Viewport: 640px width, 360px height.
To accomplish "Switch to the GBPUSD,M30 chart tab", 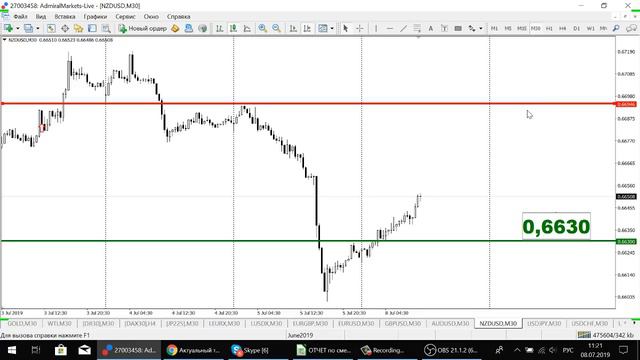I will (402, 323).
